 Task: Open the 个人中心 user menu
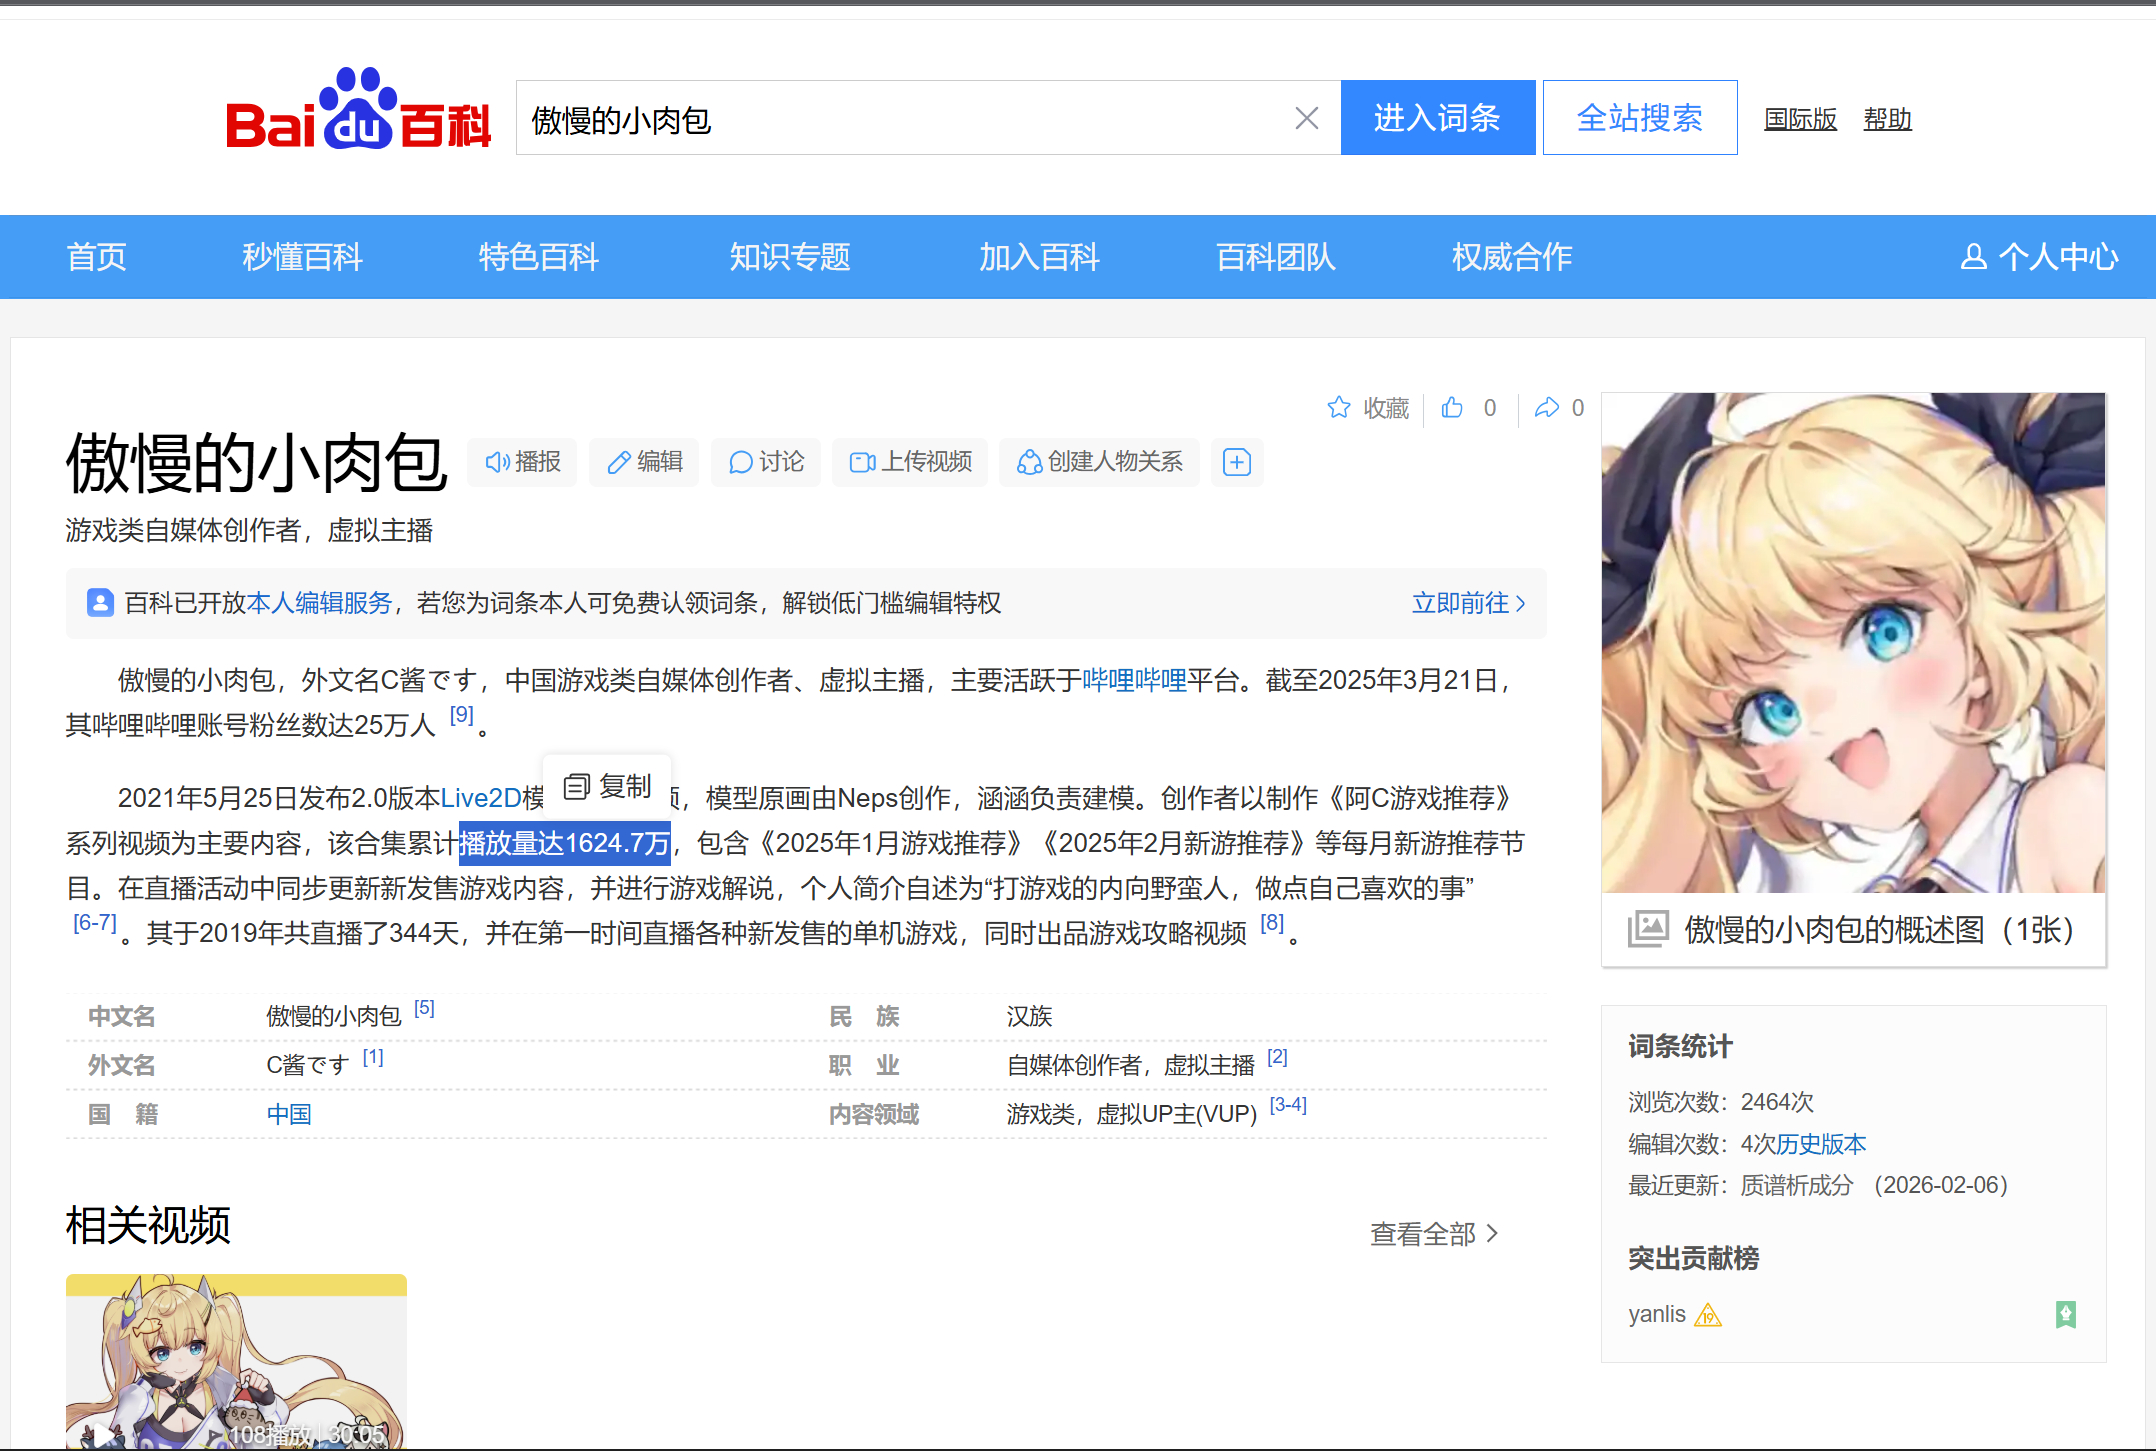[x=2038, y=257]
